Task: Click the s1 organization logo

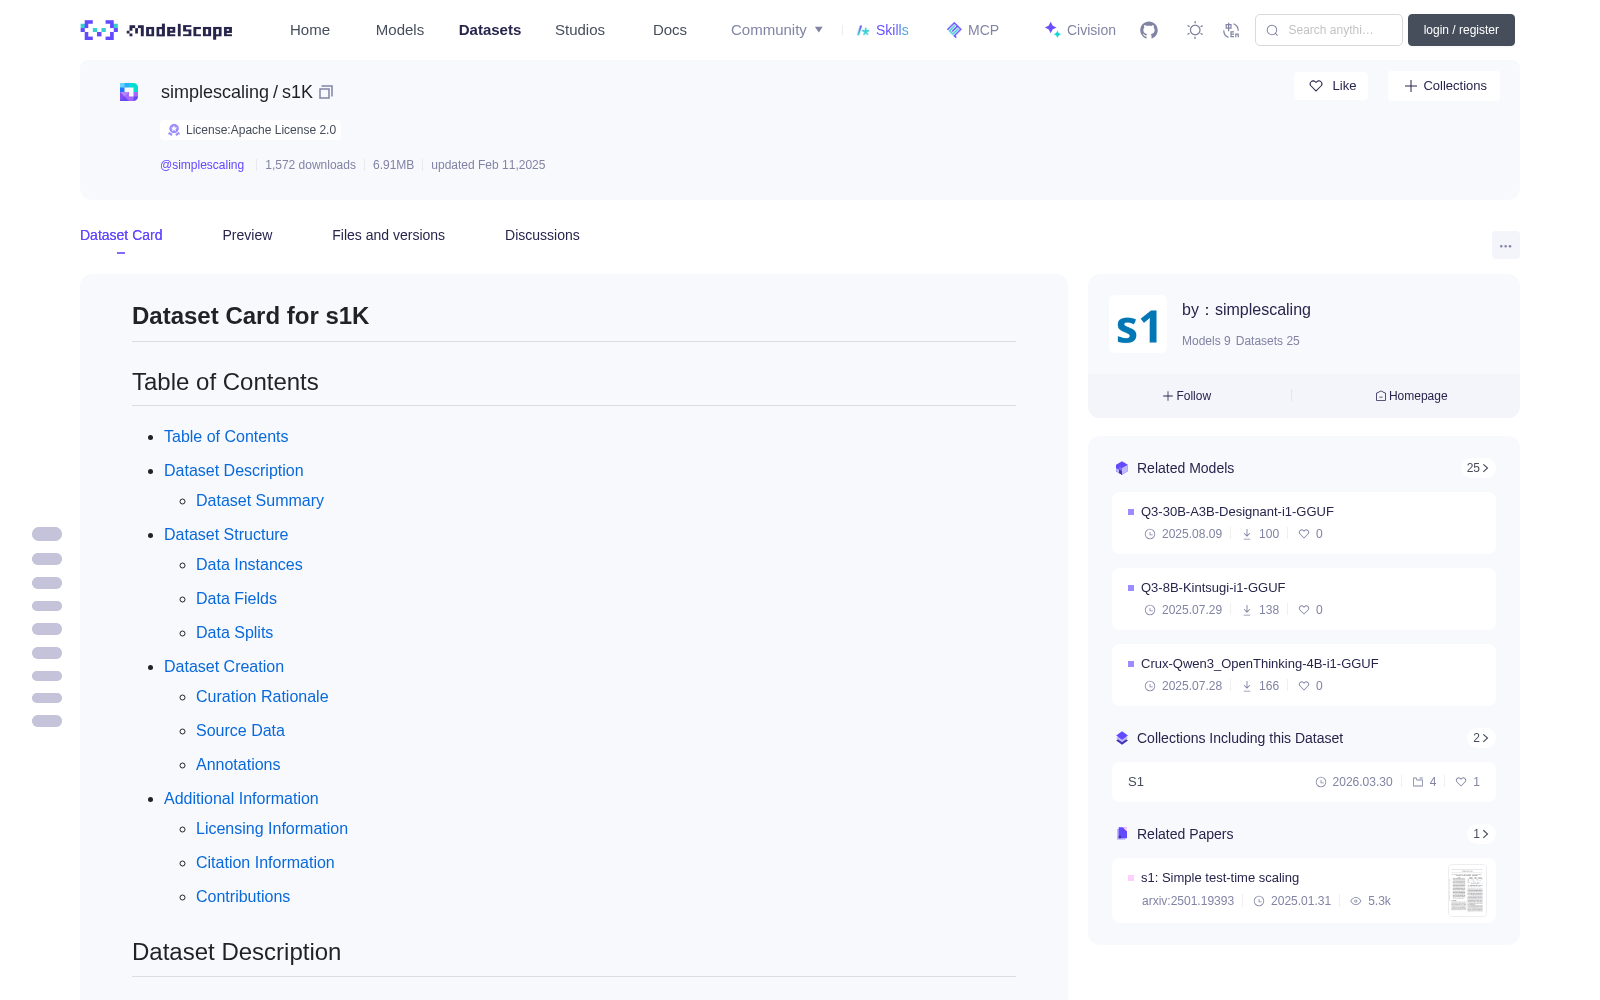Action: 1138,324
